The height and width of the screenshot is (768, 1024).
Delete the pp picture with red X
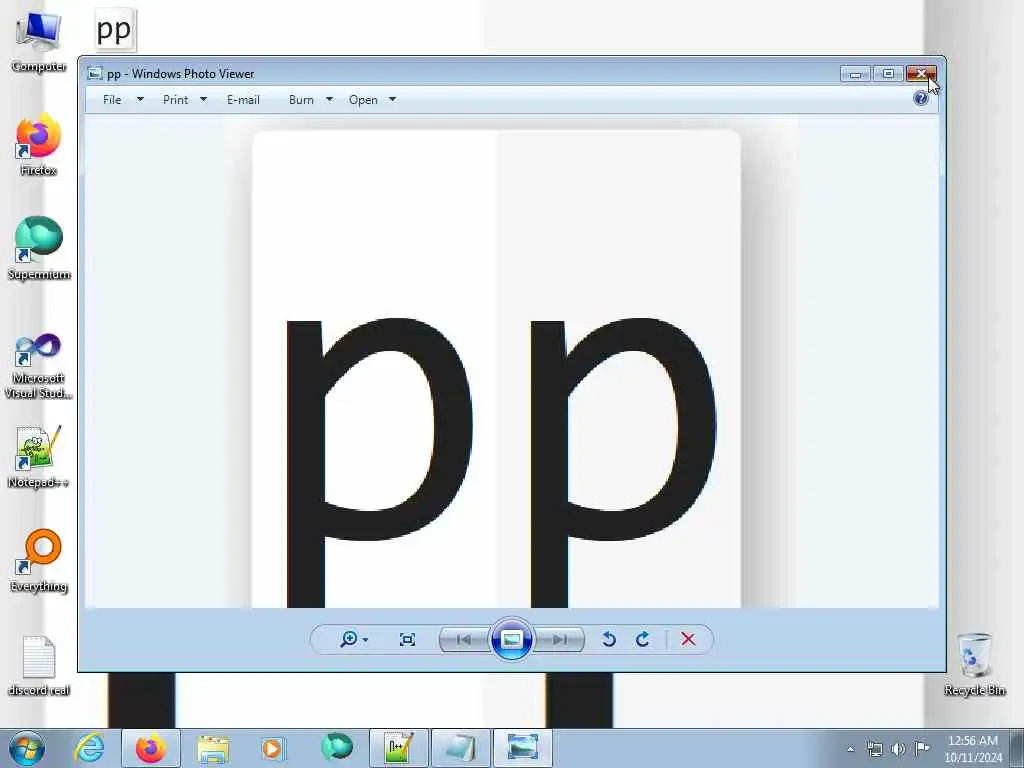688,639
